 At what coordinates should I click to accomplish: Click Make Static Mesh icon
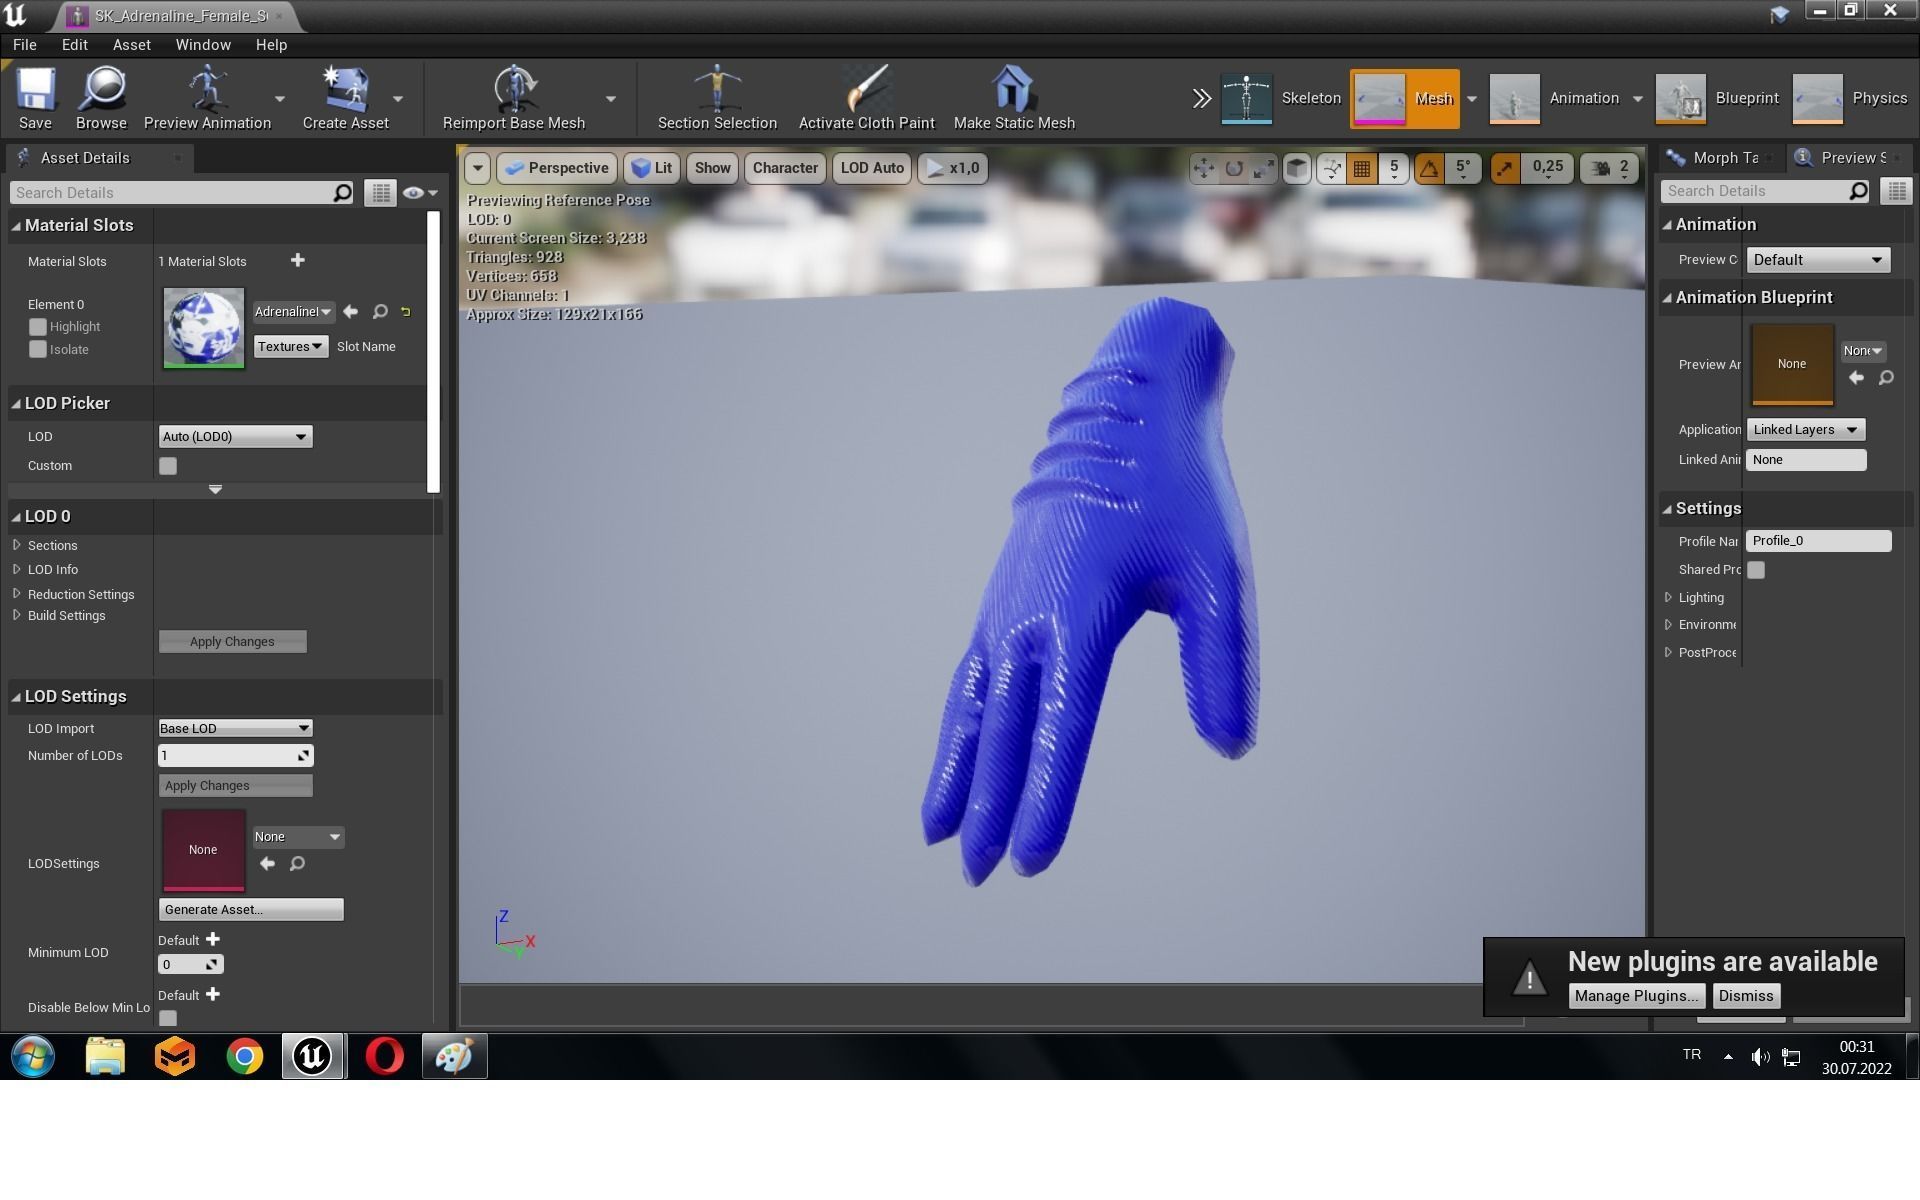tap(1013, 90)
